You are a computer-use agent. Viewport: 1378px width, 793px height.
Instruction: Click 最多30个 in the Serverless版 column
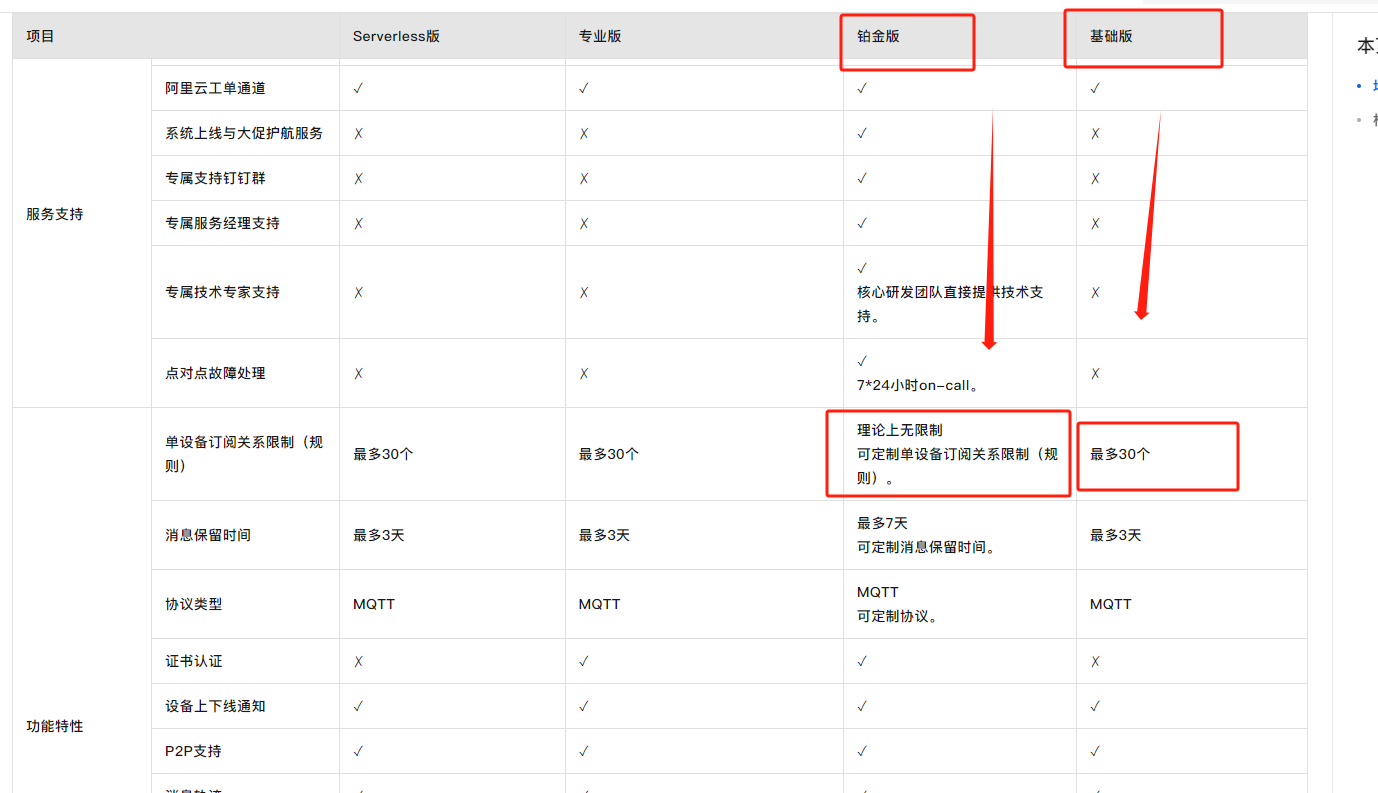(x=383, y=454)
